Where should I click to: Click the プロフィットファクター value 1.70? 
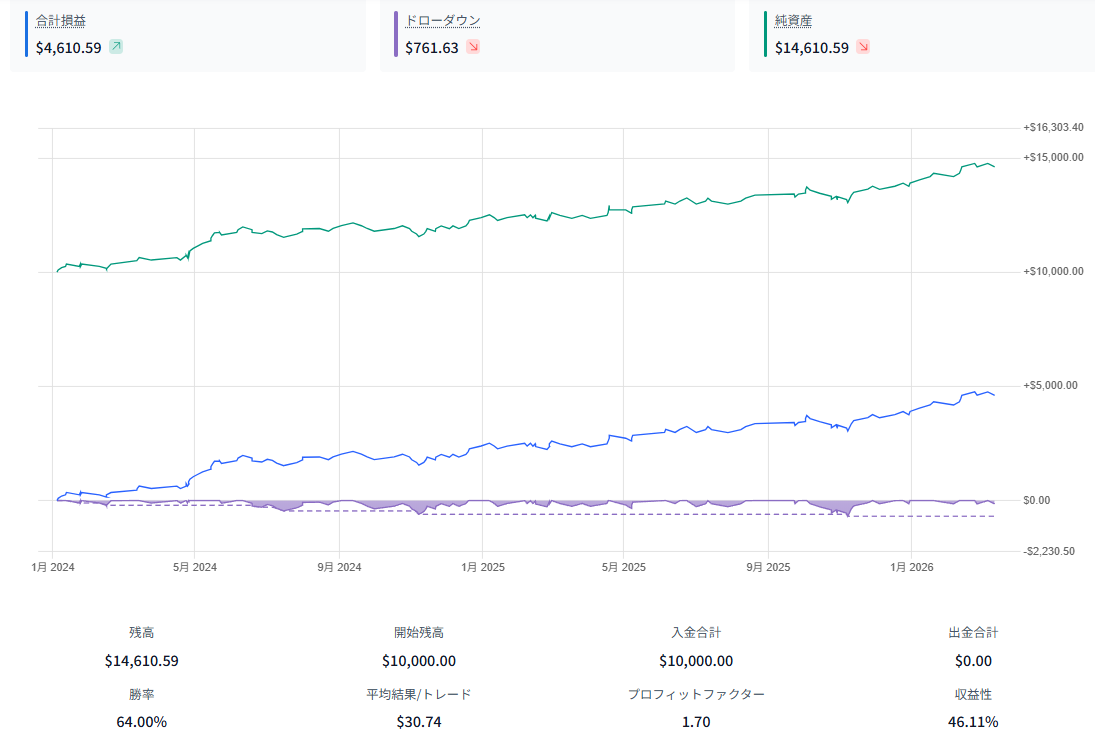click(x=695, y=722)
